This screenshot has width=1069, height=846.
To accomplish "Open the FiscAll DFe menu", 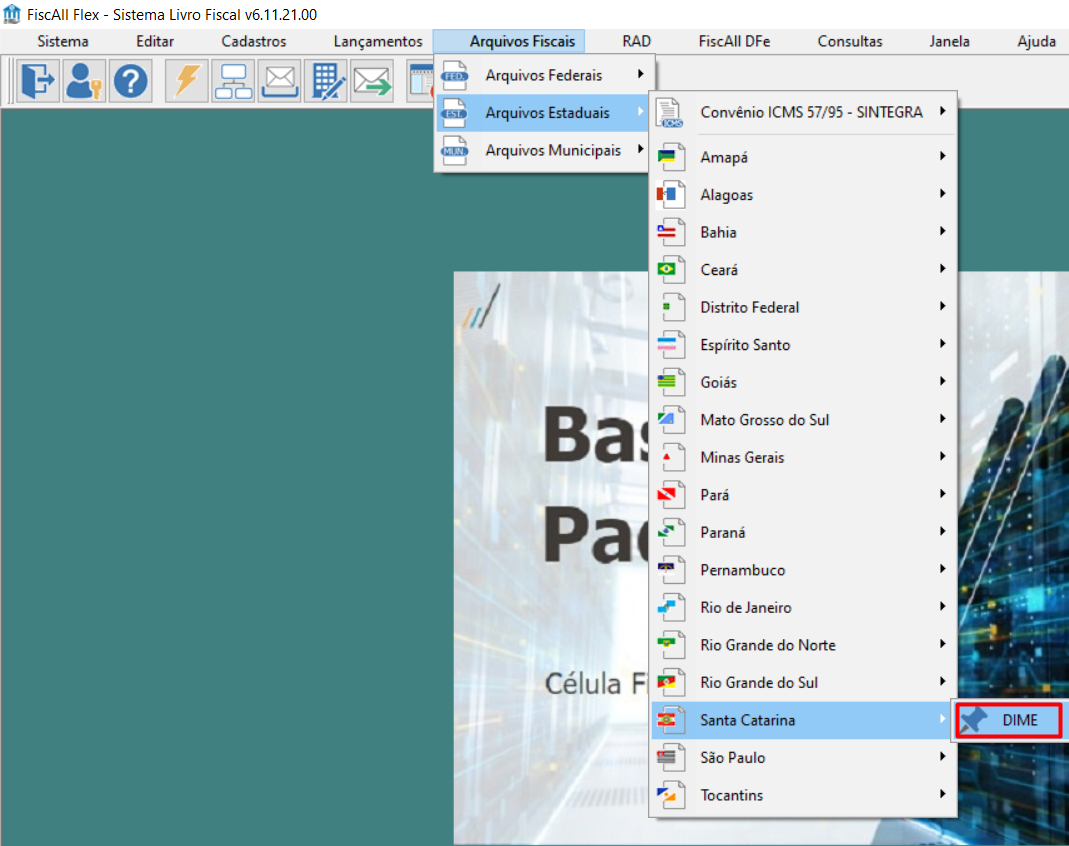I will coord(734,41).
